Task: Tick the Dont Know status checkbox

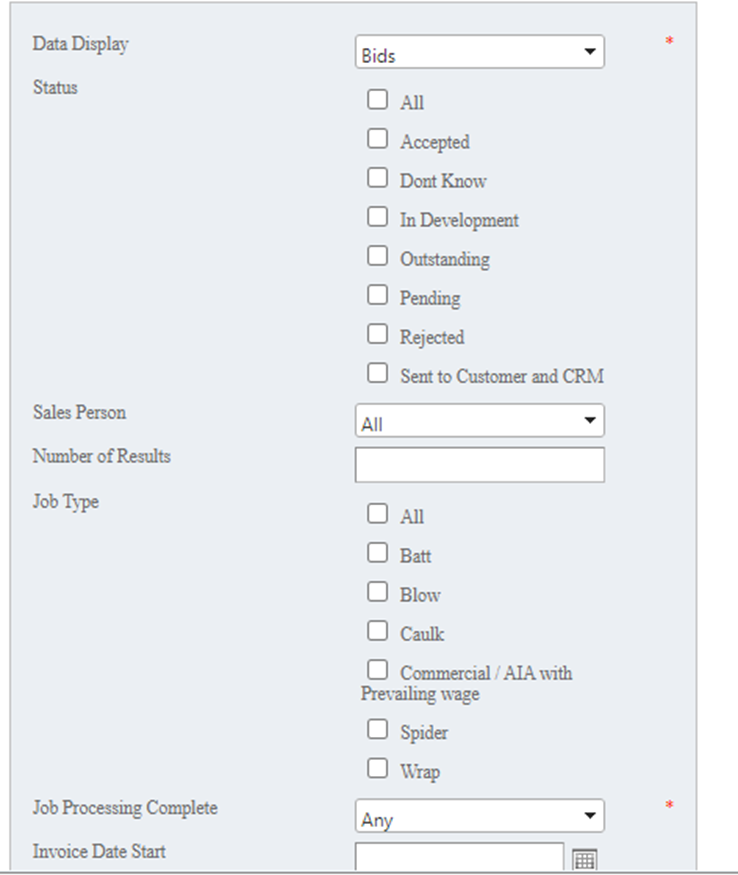Action: pos(377,178)
